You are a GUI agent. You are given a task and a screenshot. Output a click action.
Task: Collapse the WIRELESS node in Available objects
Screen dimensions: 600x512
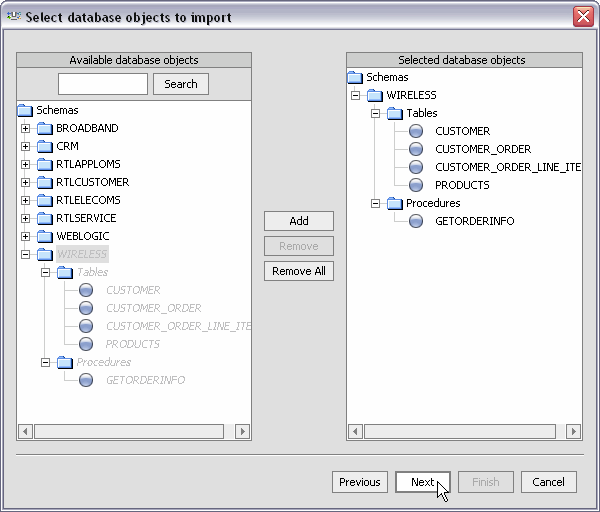click(x=25, y=254)
